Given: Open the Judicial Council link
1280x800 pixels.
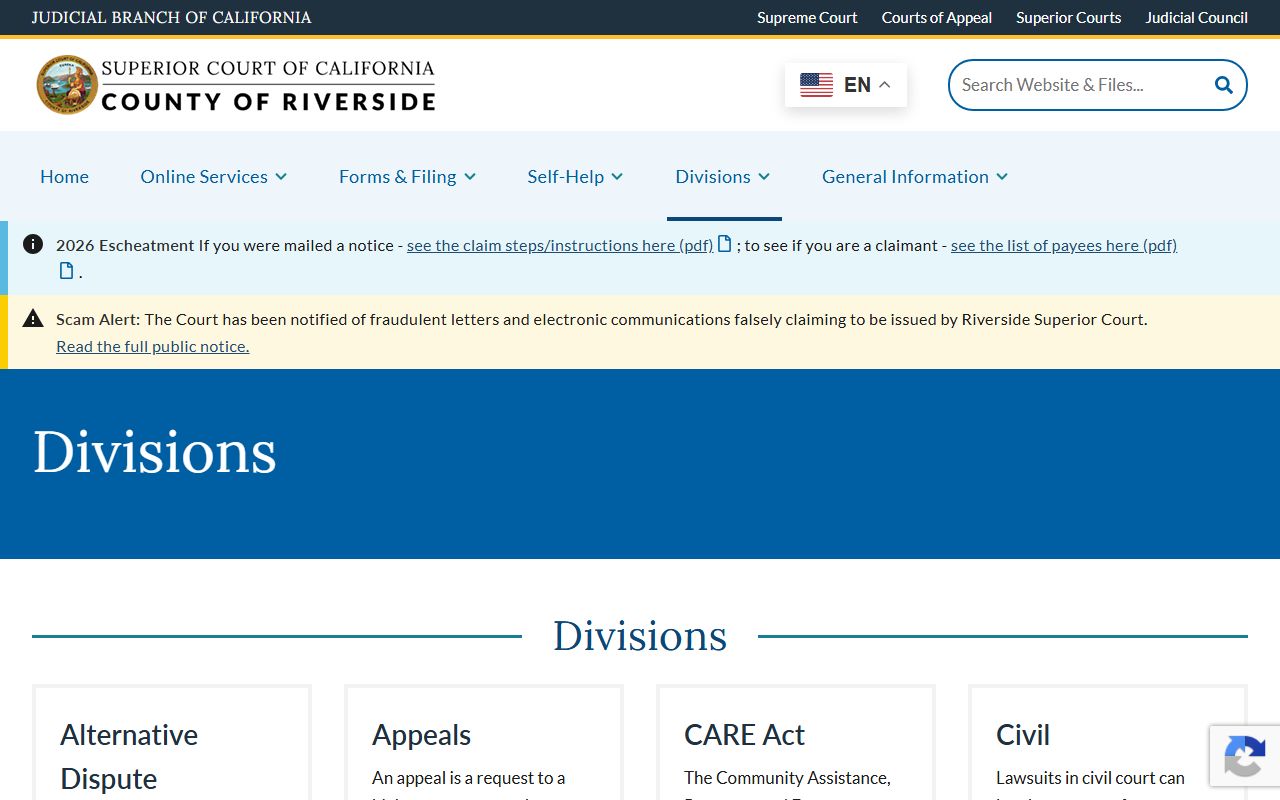Looking at the screenshot, I should point(1196,17).
